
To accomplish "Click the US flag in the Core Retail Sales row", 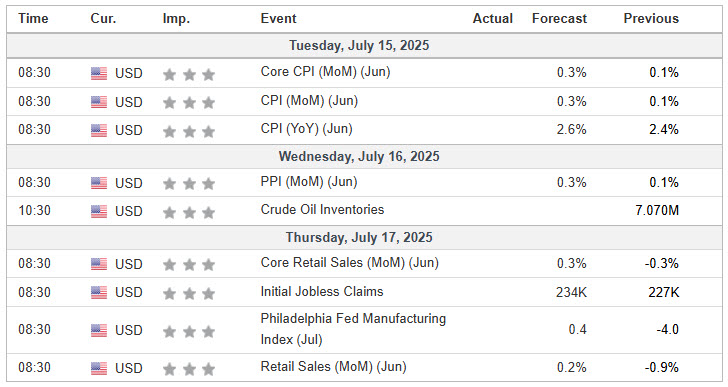I will coord(99,264).
